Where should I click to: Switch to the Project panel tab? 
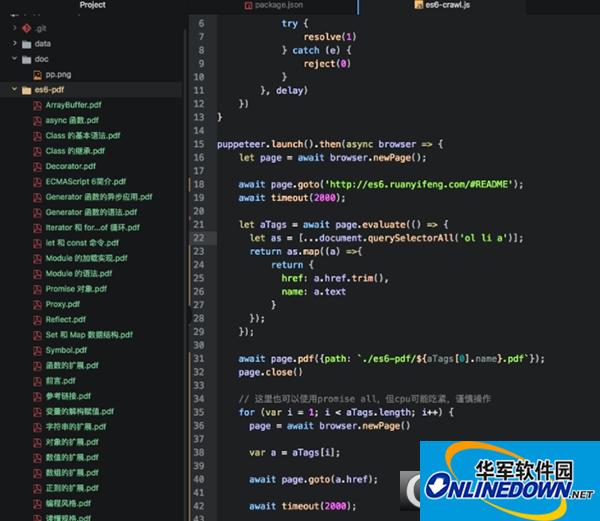(93, 5)
